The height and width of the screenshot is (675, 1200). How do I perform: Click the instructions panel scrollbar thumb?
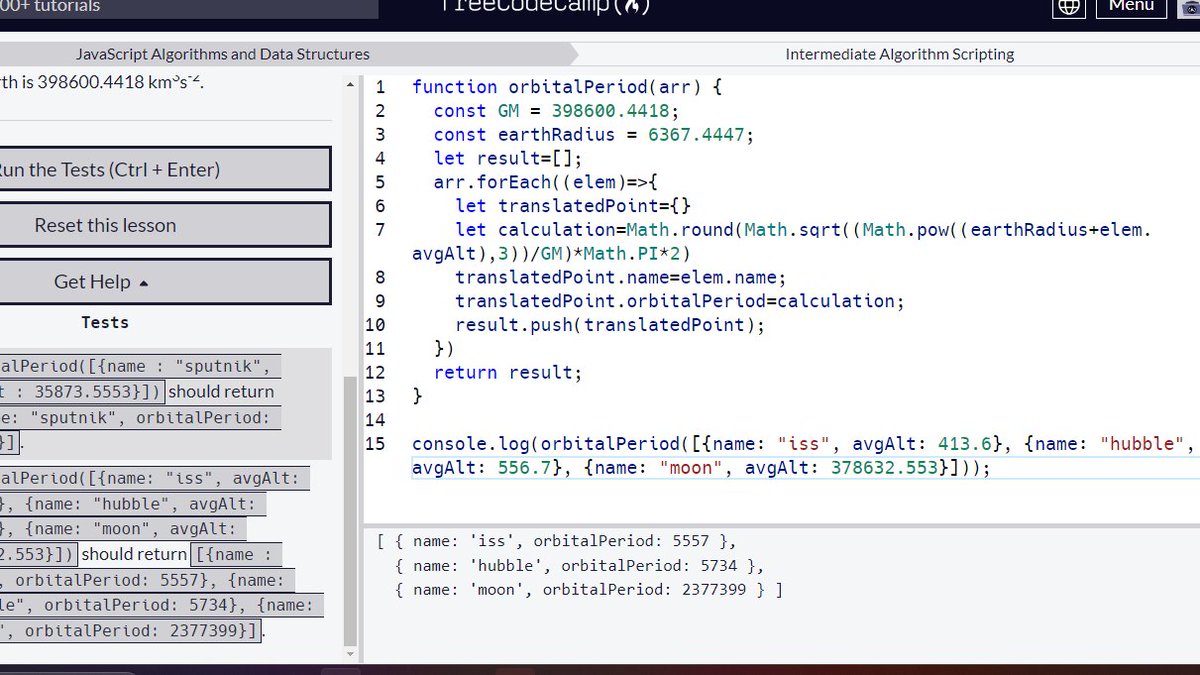point(349,510)
